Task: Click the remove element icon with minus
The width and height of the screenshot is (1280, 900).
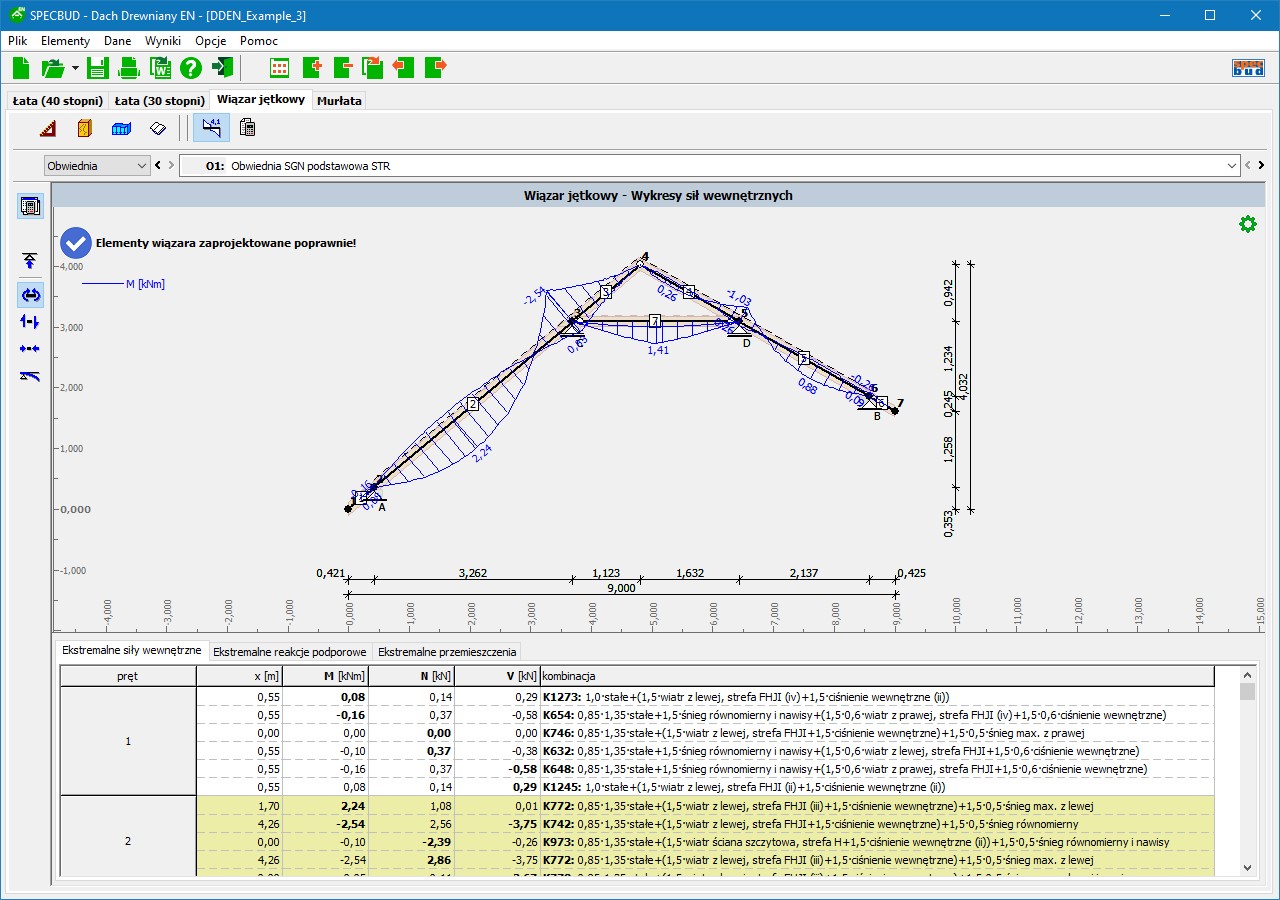Action: point(342,68)
